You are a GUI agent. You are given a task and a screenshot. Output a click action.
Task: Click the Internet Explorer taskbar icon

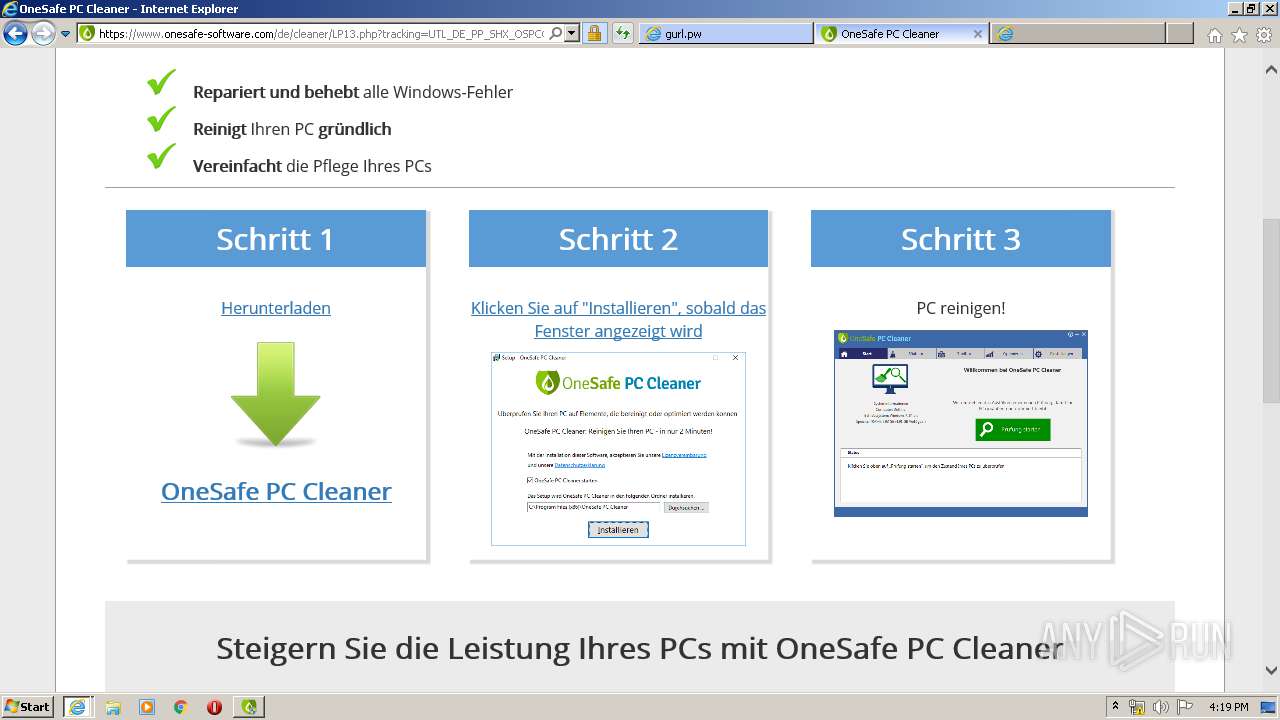78,706
